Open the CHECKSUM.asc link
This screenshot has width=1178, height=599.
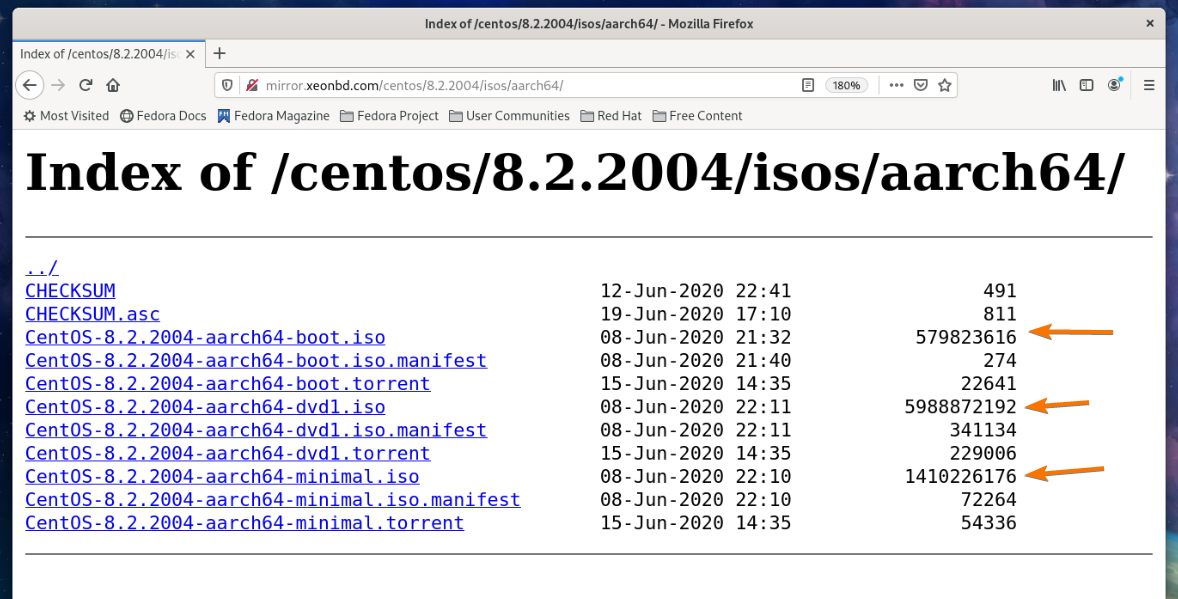pyautogui.click(x=92, y=314)
